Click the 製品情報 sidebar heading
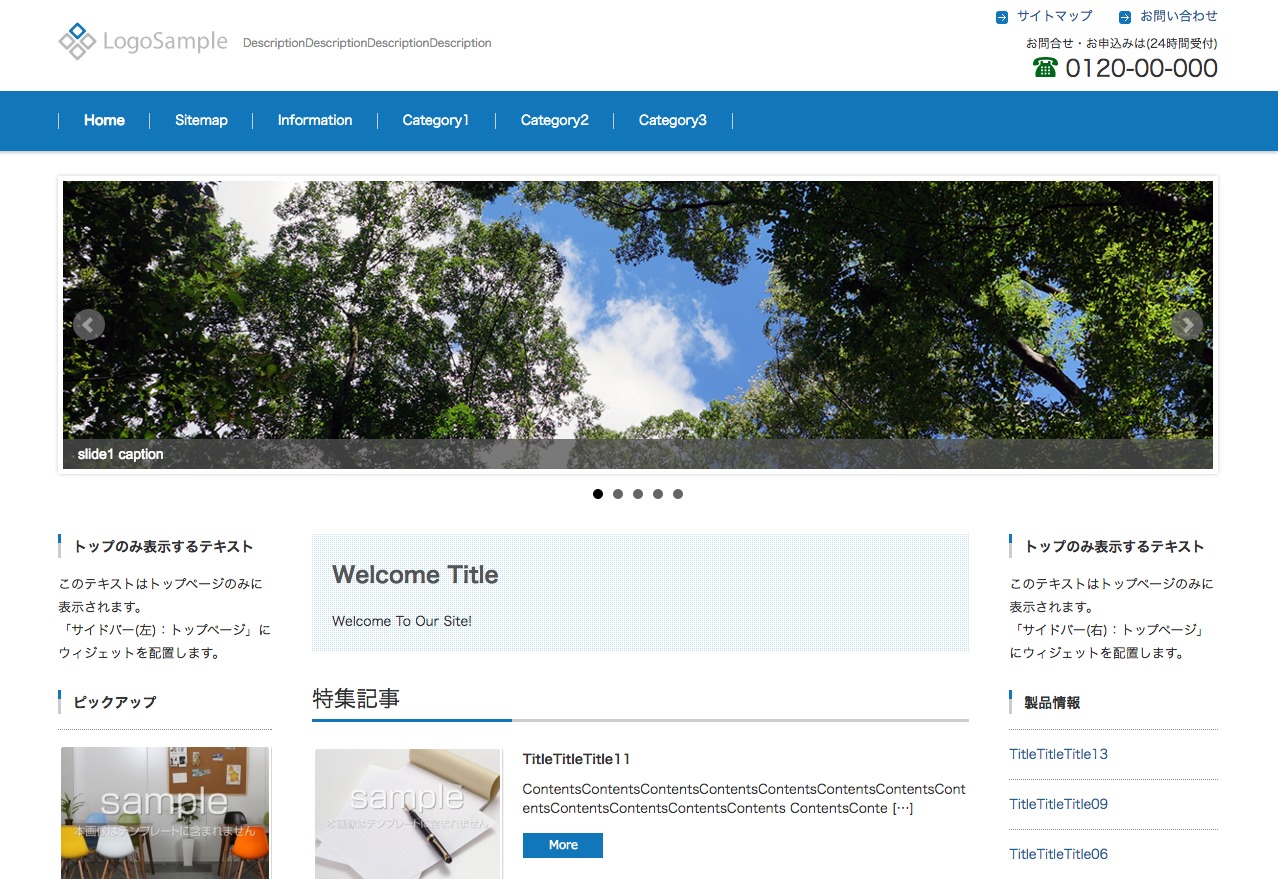The width and height of the screenshot is (1278, 879). [1052, 702]
